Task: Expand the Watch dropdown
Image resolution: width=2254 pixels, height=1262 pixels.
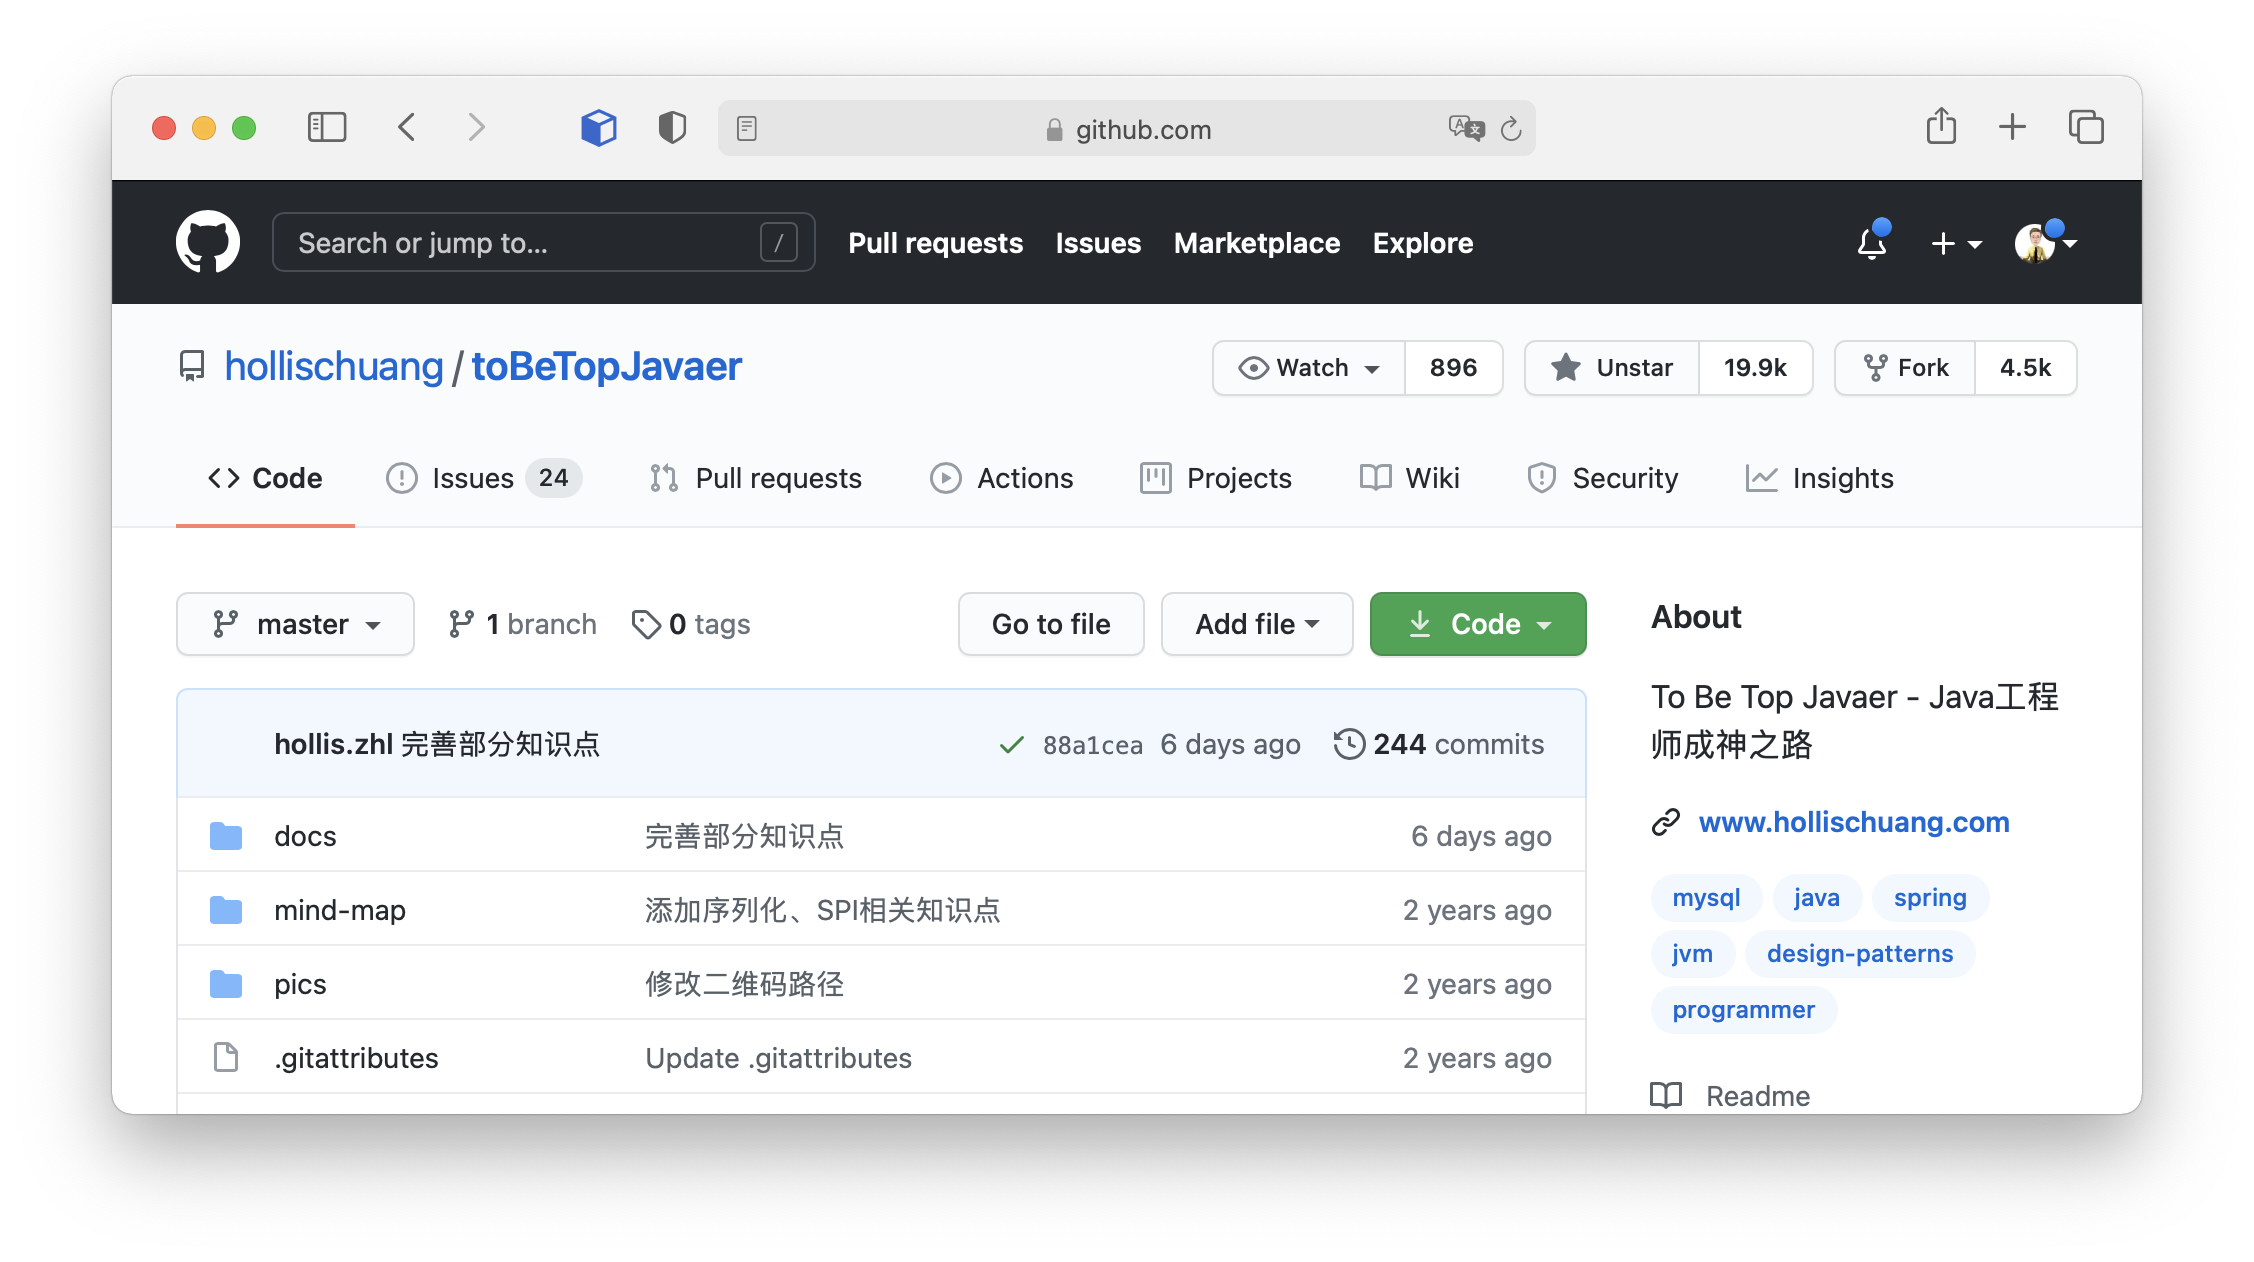Action: coord(1309,368)
